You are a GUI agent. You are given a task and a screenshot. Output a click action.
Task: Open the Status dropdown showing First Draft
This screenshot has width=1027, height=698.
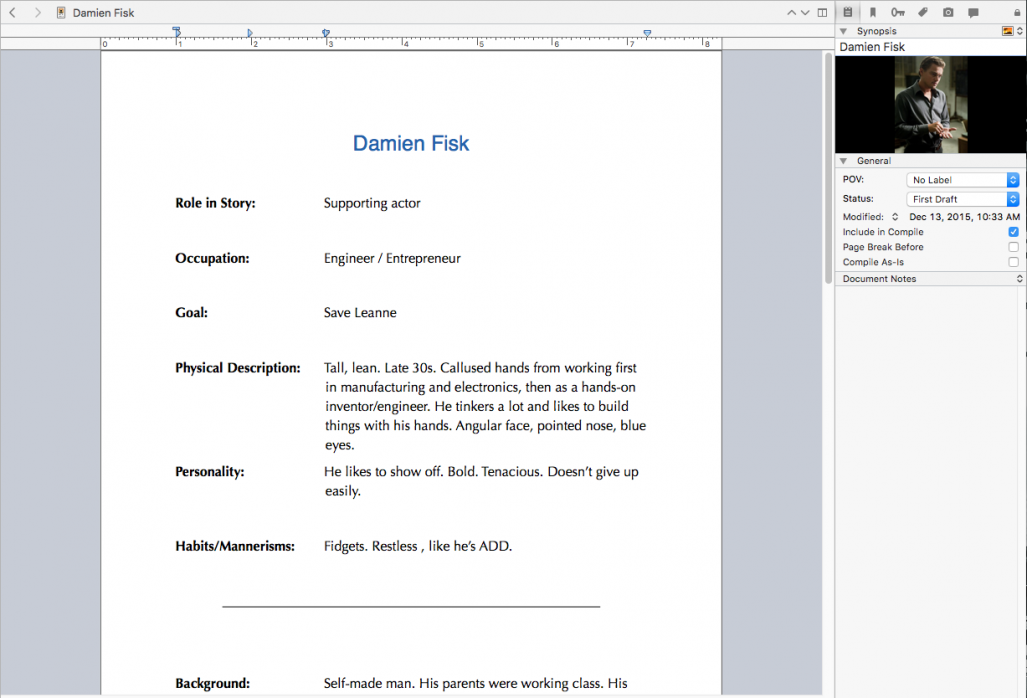963,199
